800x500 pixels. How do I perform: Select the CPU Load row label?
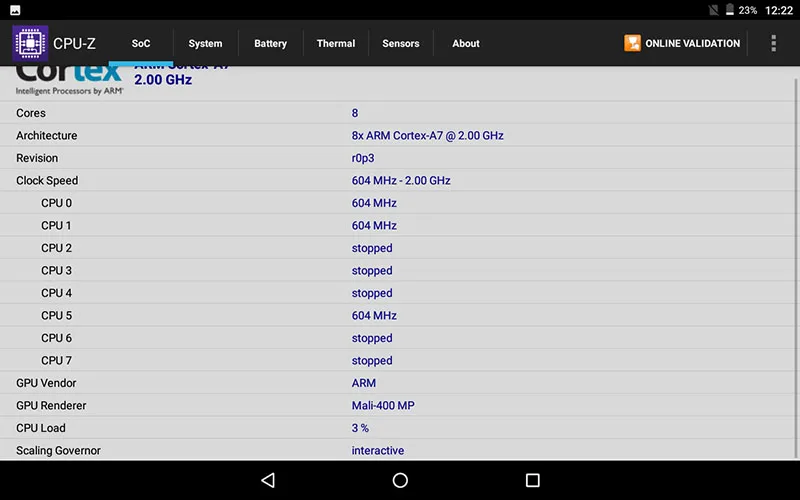point(40,428)
